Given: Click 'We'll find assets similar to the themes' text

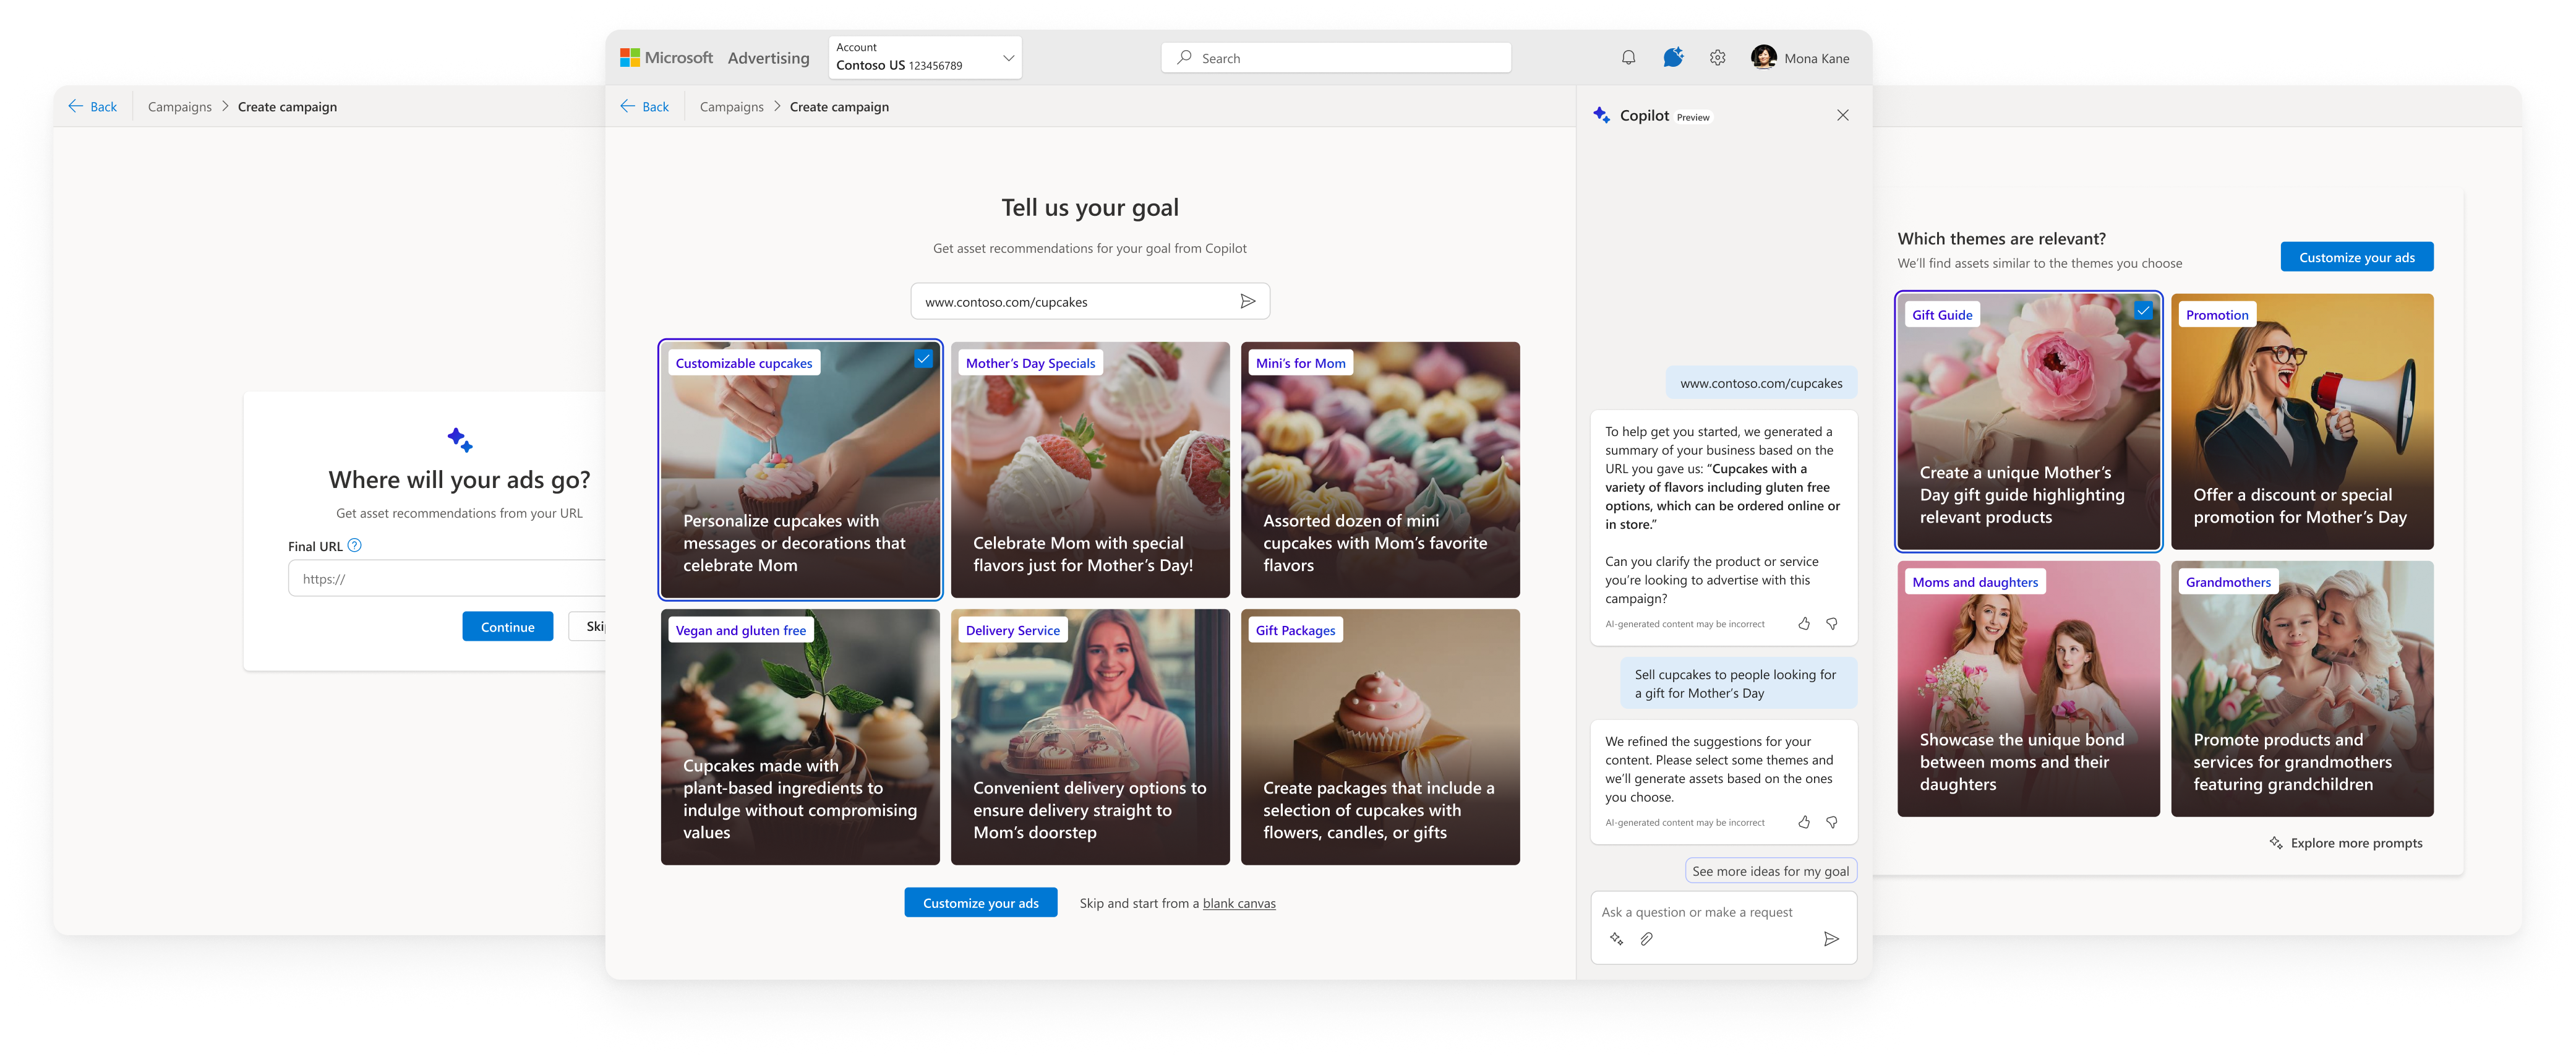Looking at the screenshot, I should pyautogui.click(x=2039, y=263).
